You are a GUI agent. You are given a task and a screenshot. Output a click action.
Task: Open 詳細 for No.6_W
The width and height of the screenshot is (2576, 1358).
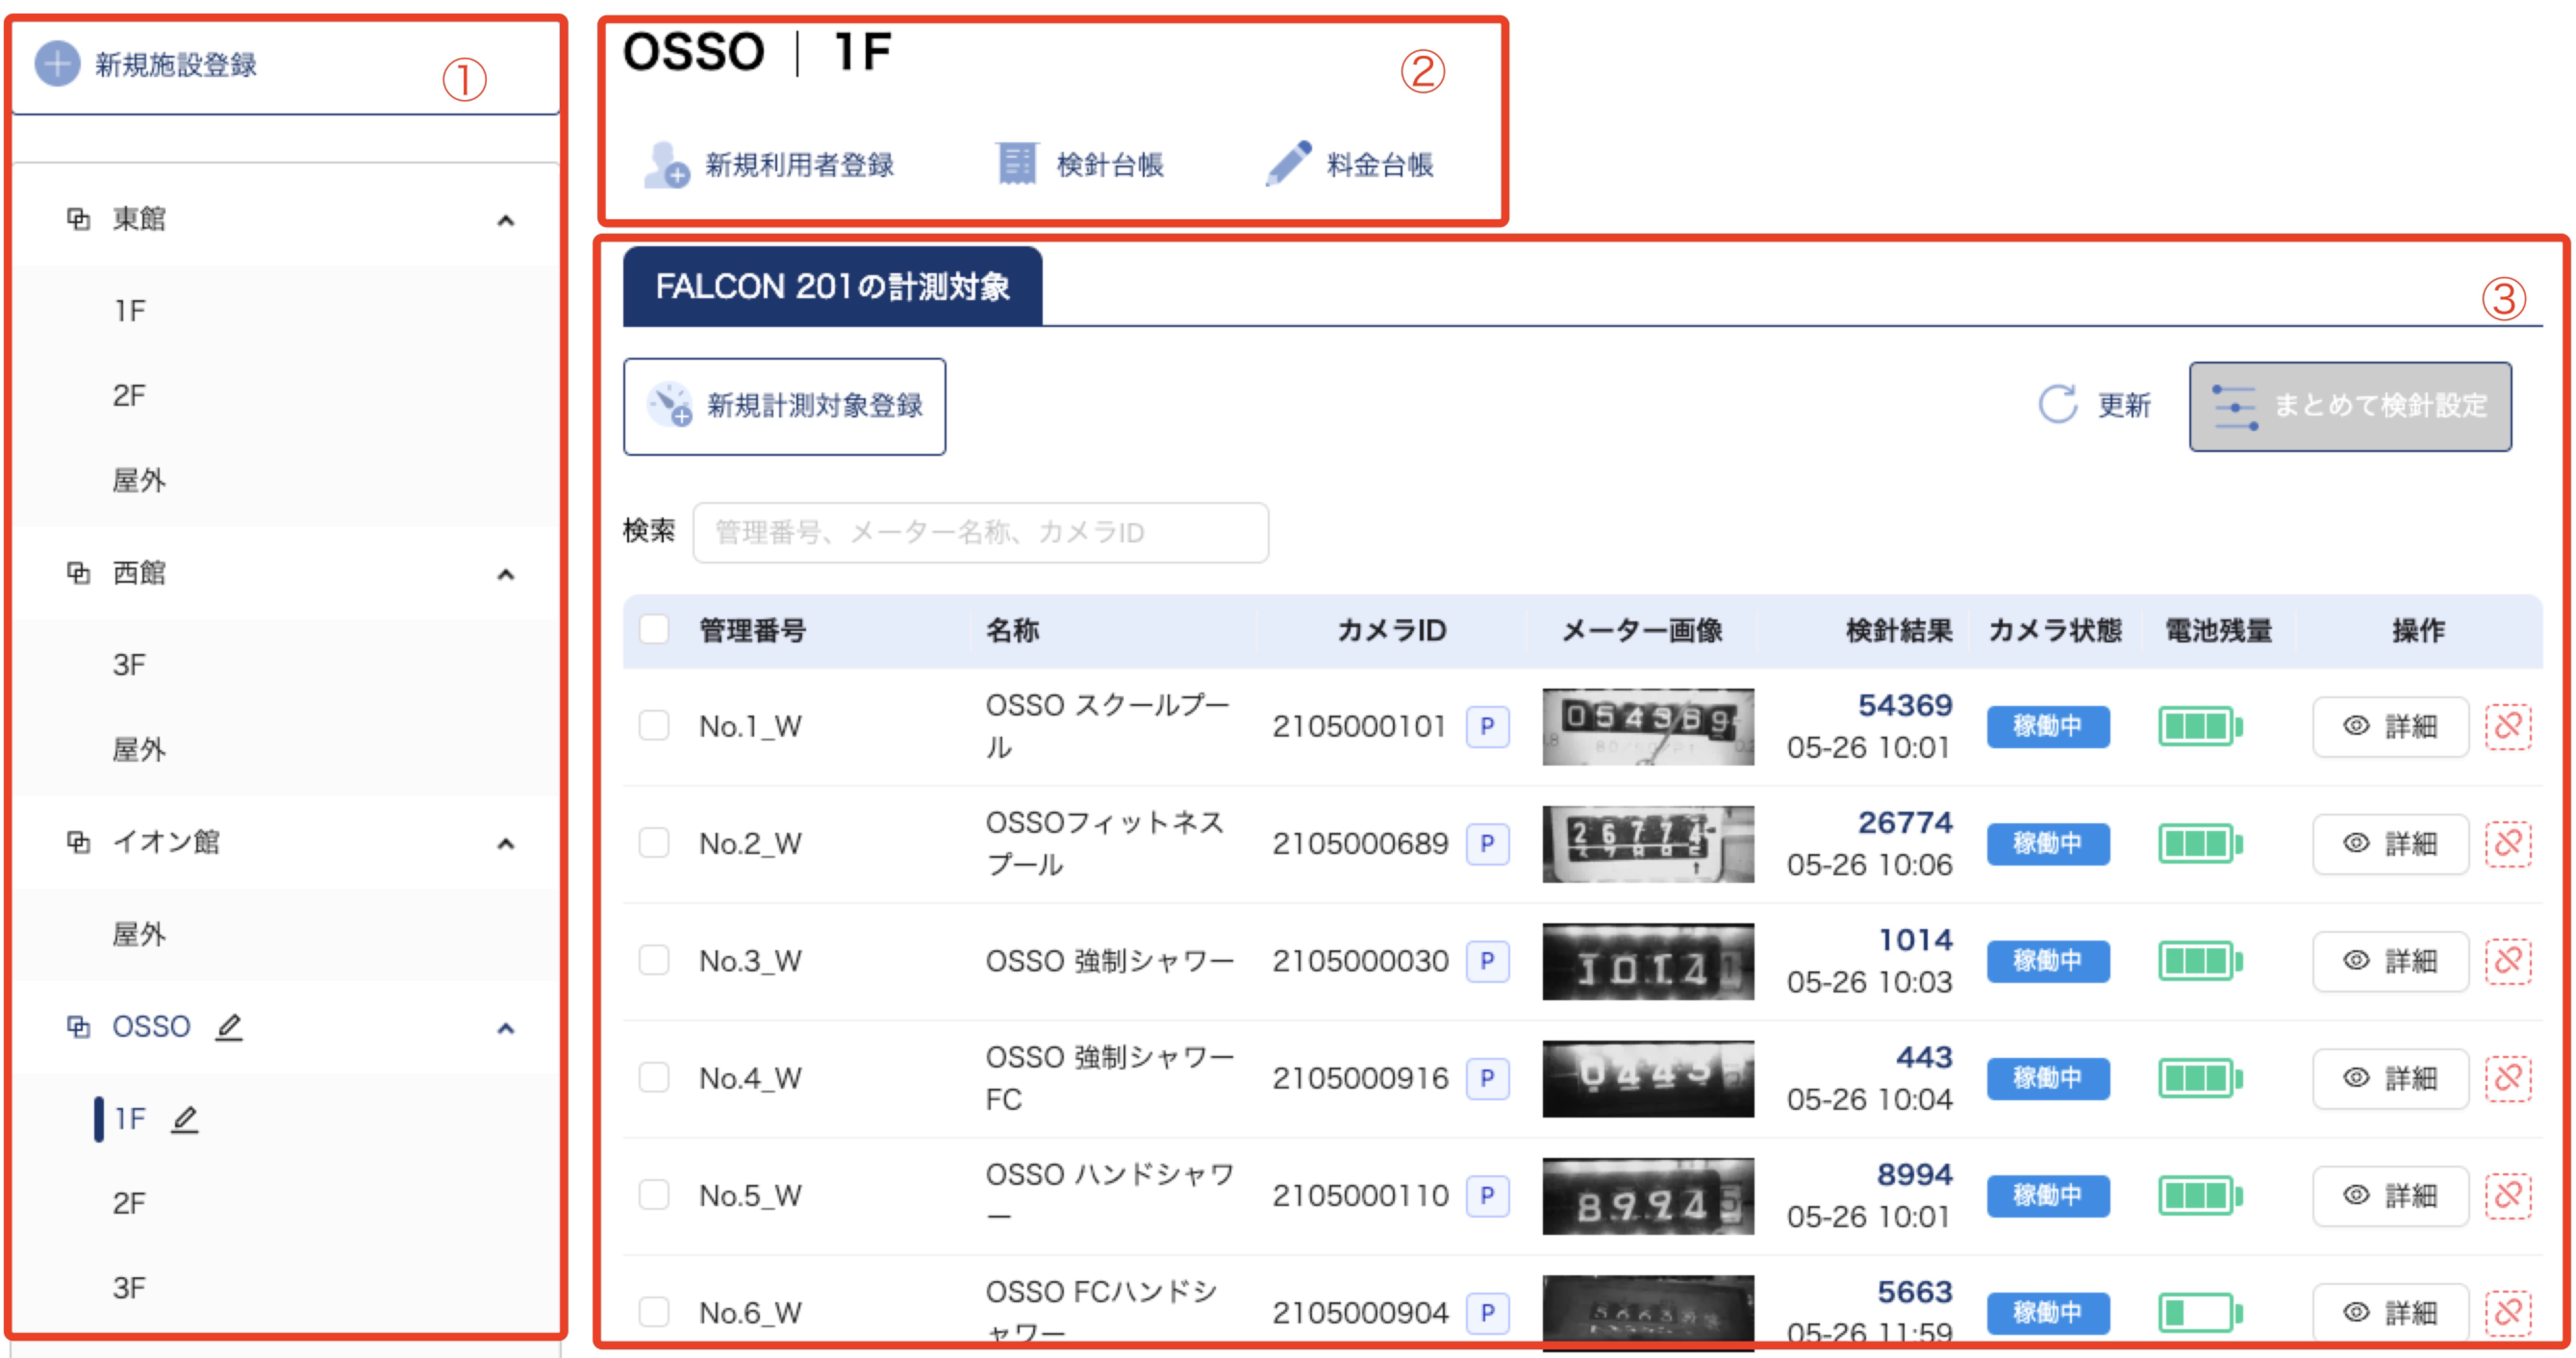pyautogui.click(x=2390, y=1312)
